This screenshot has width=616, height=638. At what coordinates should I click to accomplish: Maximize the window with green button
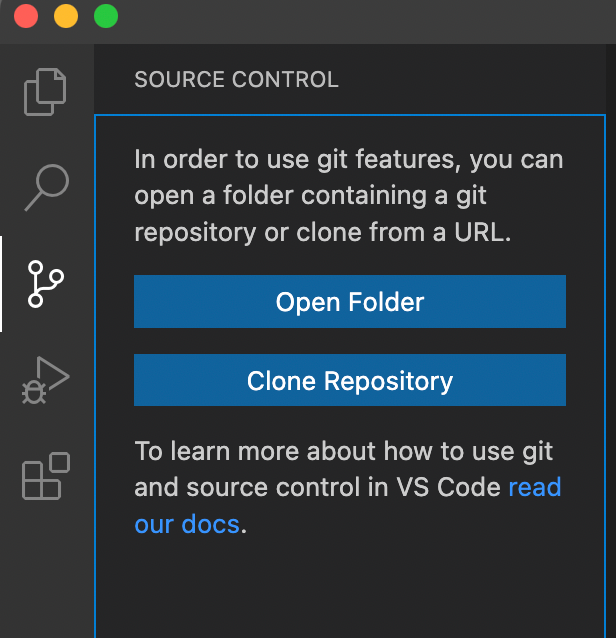click(106, 16)
